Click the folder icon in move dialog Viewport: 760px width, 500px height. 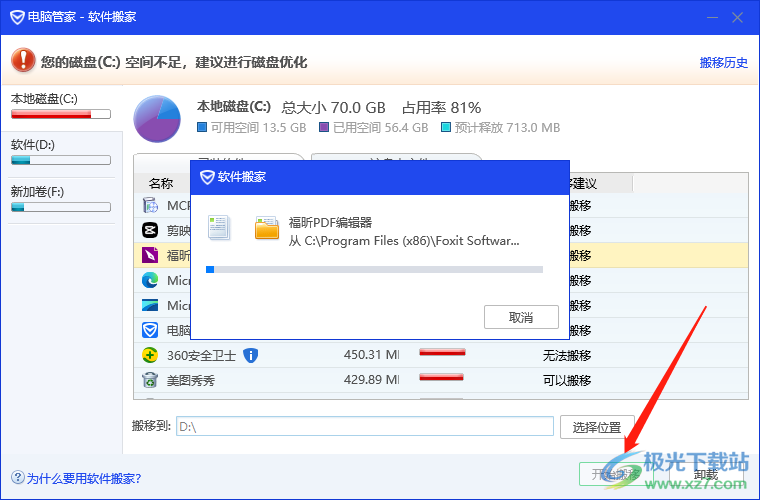[267, 228]
